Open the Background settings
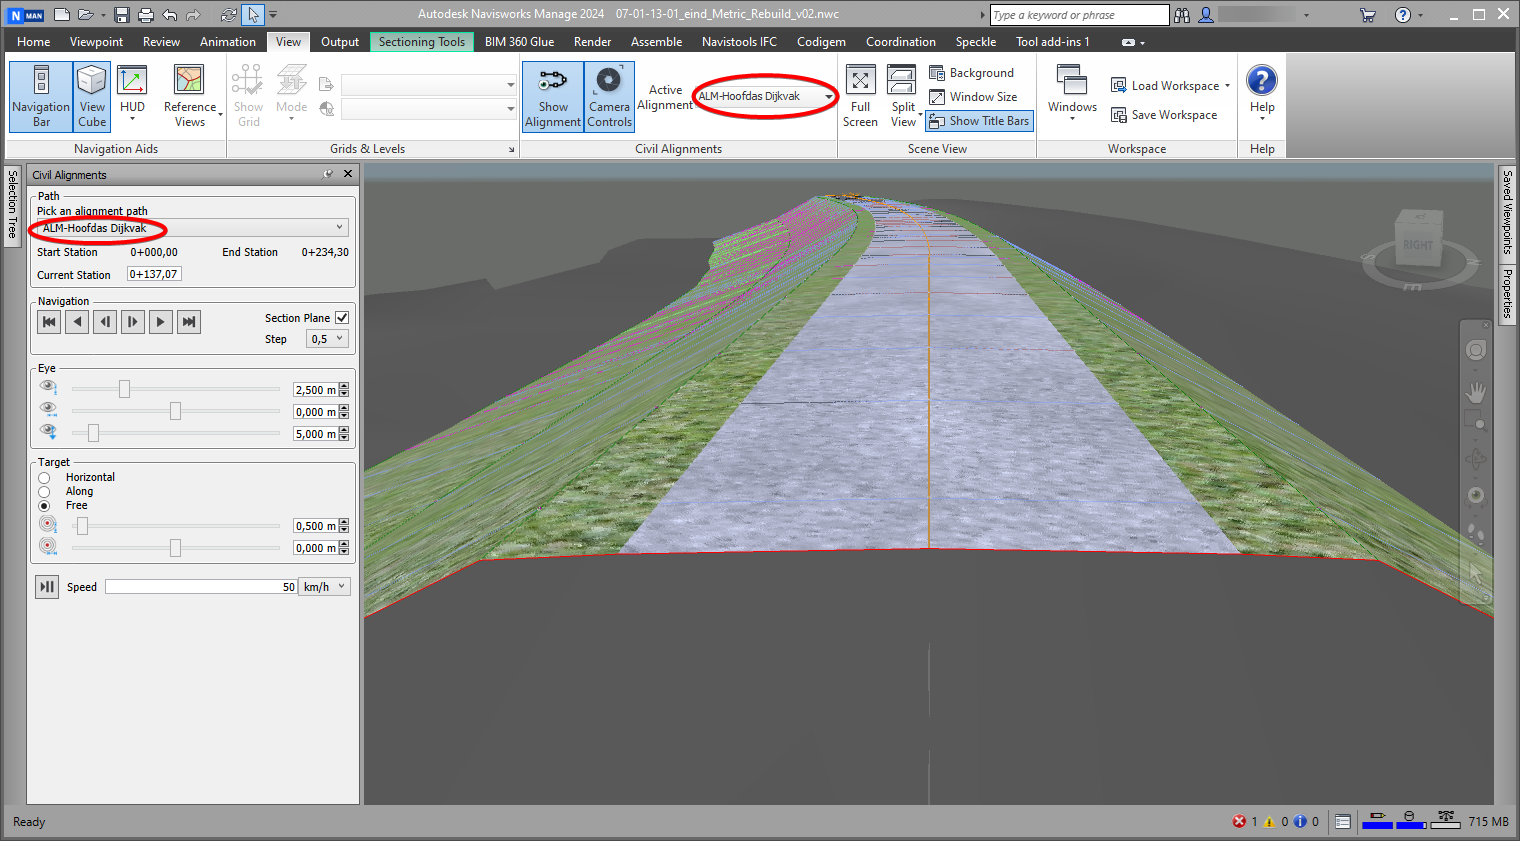Screen dimensions: 1520x841 pyautogui.click(x=971, y=73)
